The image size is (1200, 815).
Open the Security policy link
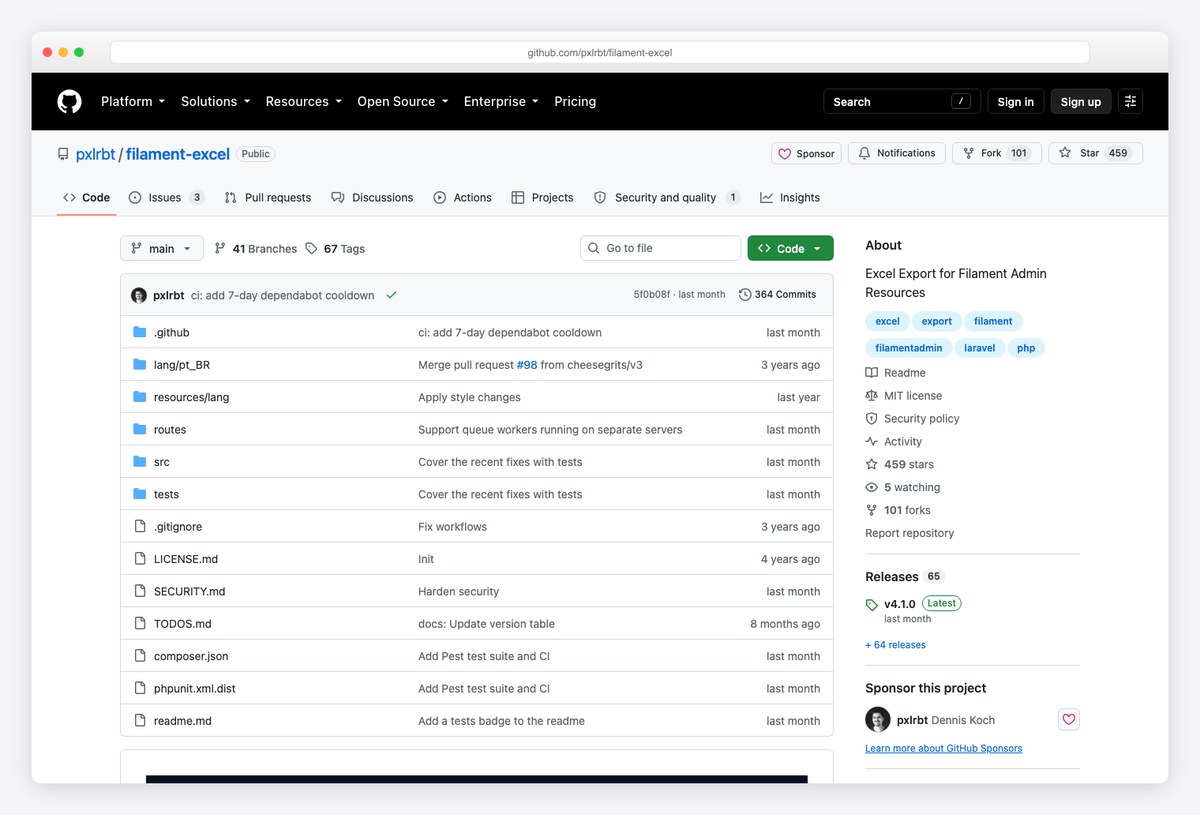pos(912,418)
